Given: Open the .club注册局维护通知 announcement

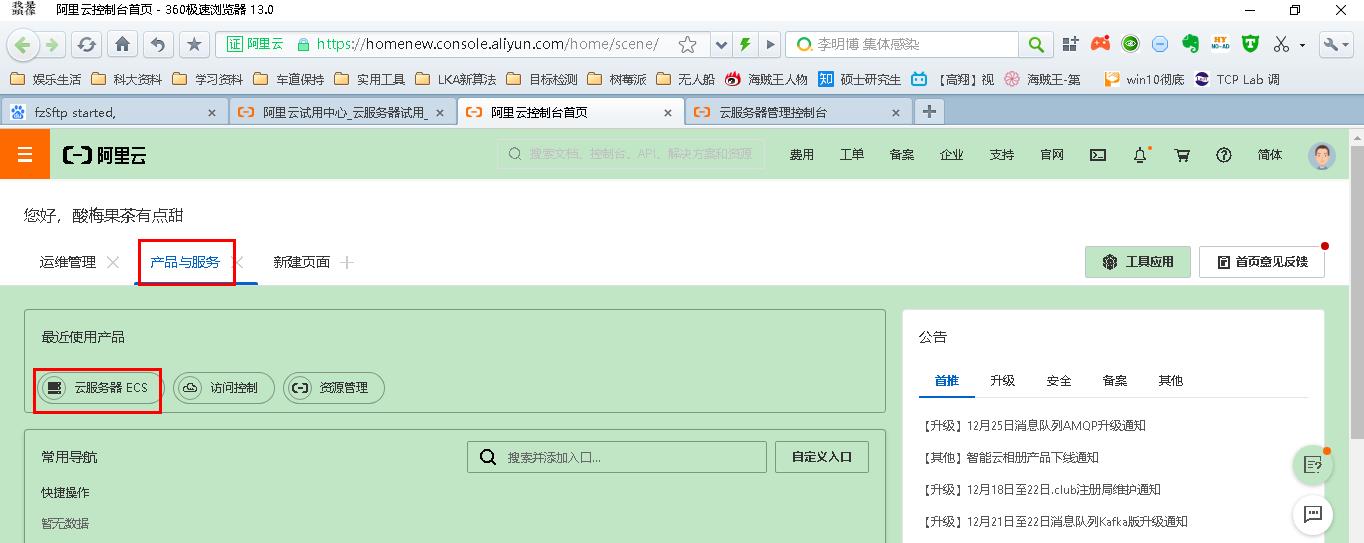Looking at the screenshot, I should coord(1041,490).
